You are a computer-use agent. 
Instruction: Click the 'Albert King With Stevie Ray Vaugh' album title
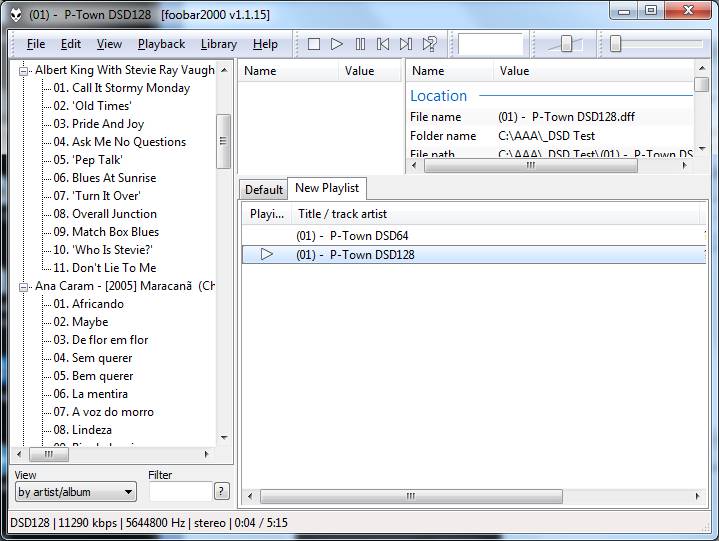[x=125, y=70]
